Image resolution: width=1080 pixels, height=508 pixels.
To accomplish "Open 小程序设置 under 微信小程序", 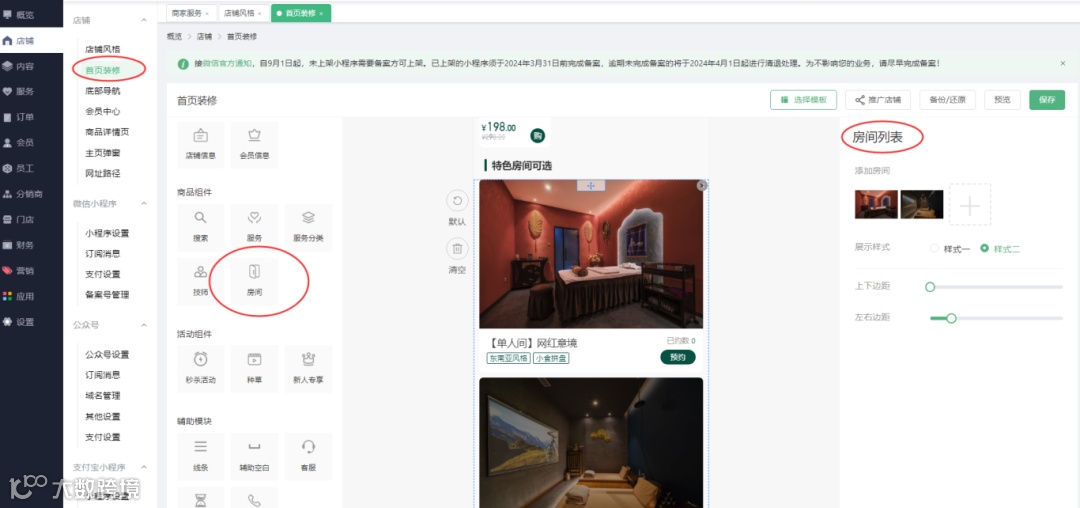I will [x=107, y=233].
